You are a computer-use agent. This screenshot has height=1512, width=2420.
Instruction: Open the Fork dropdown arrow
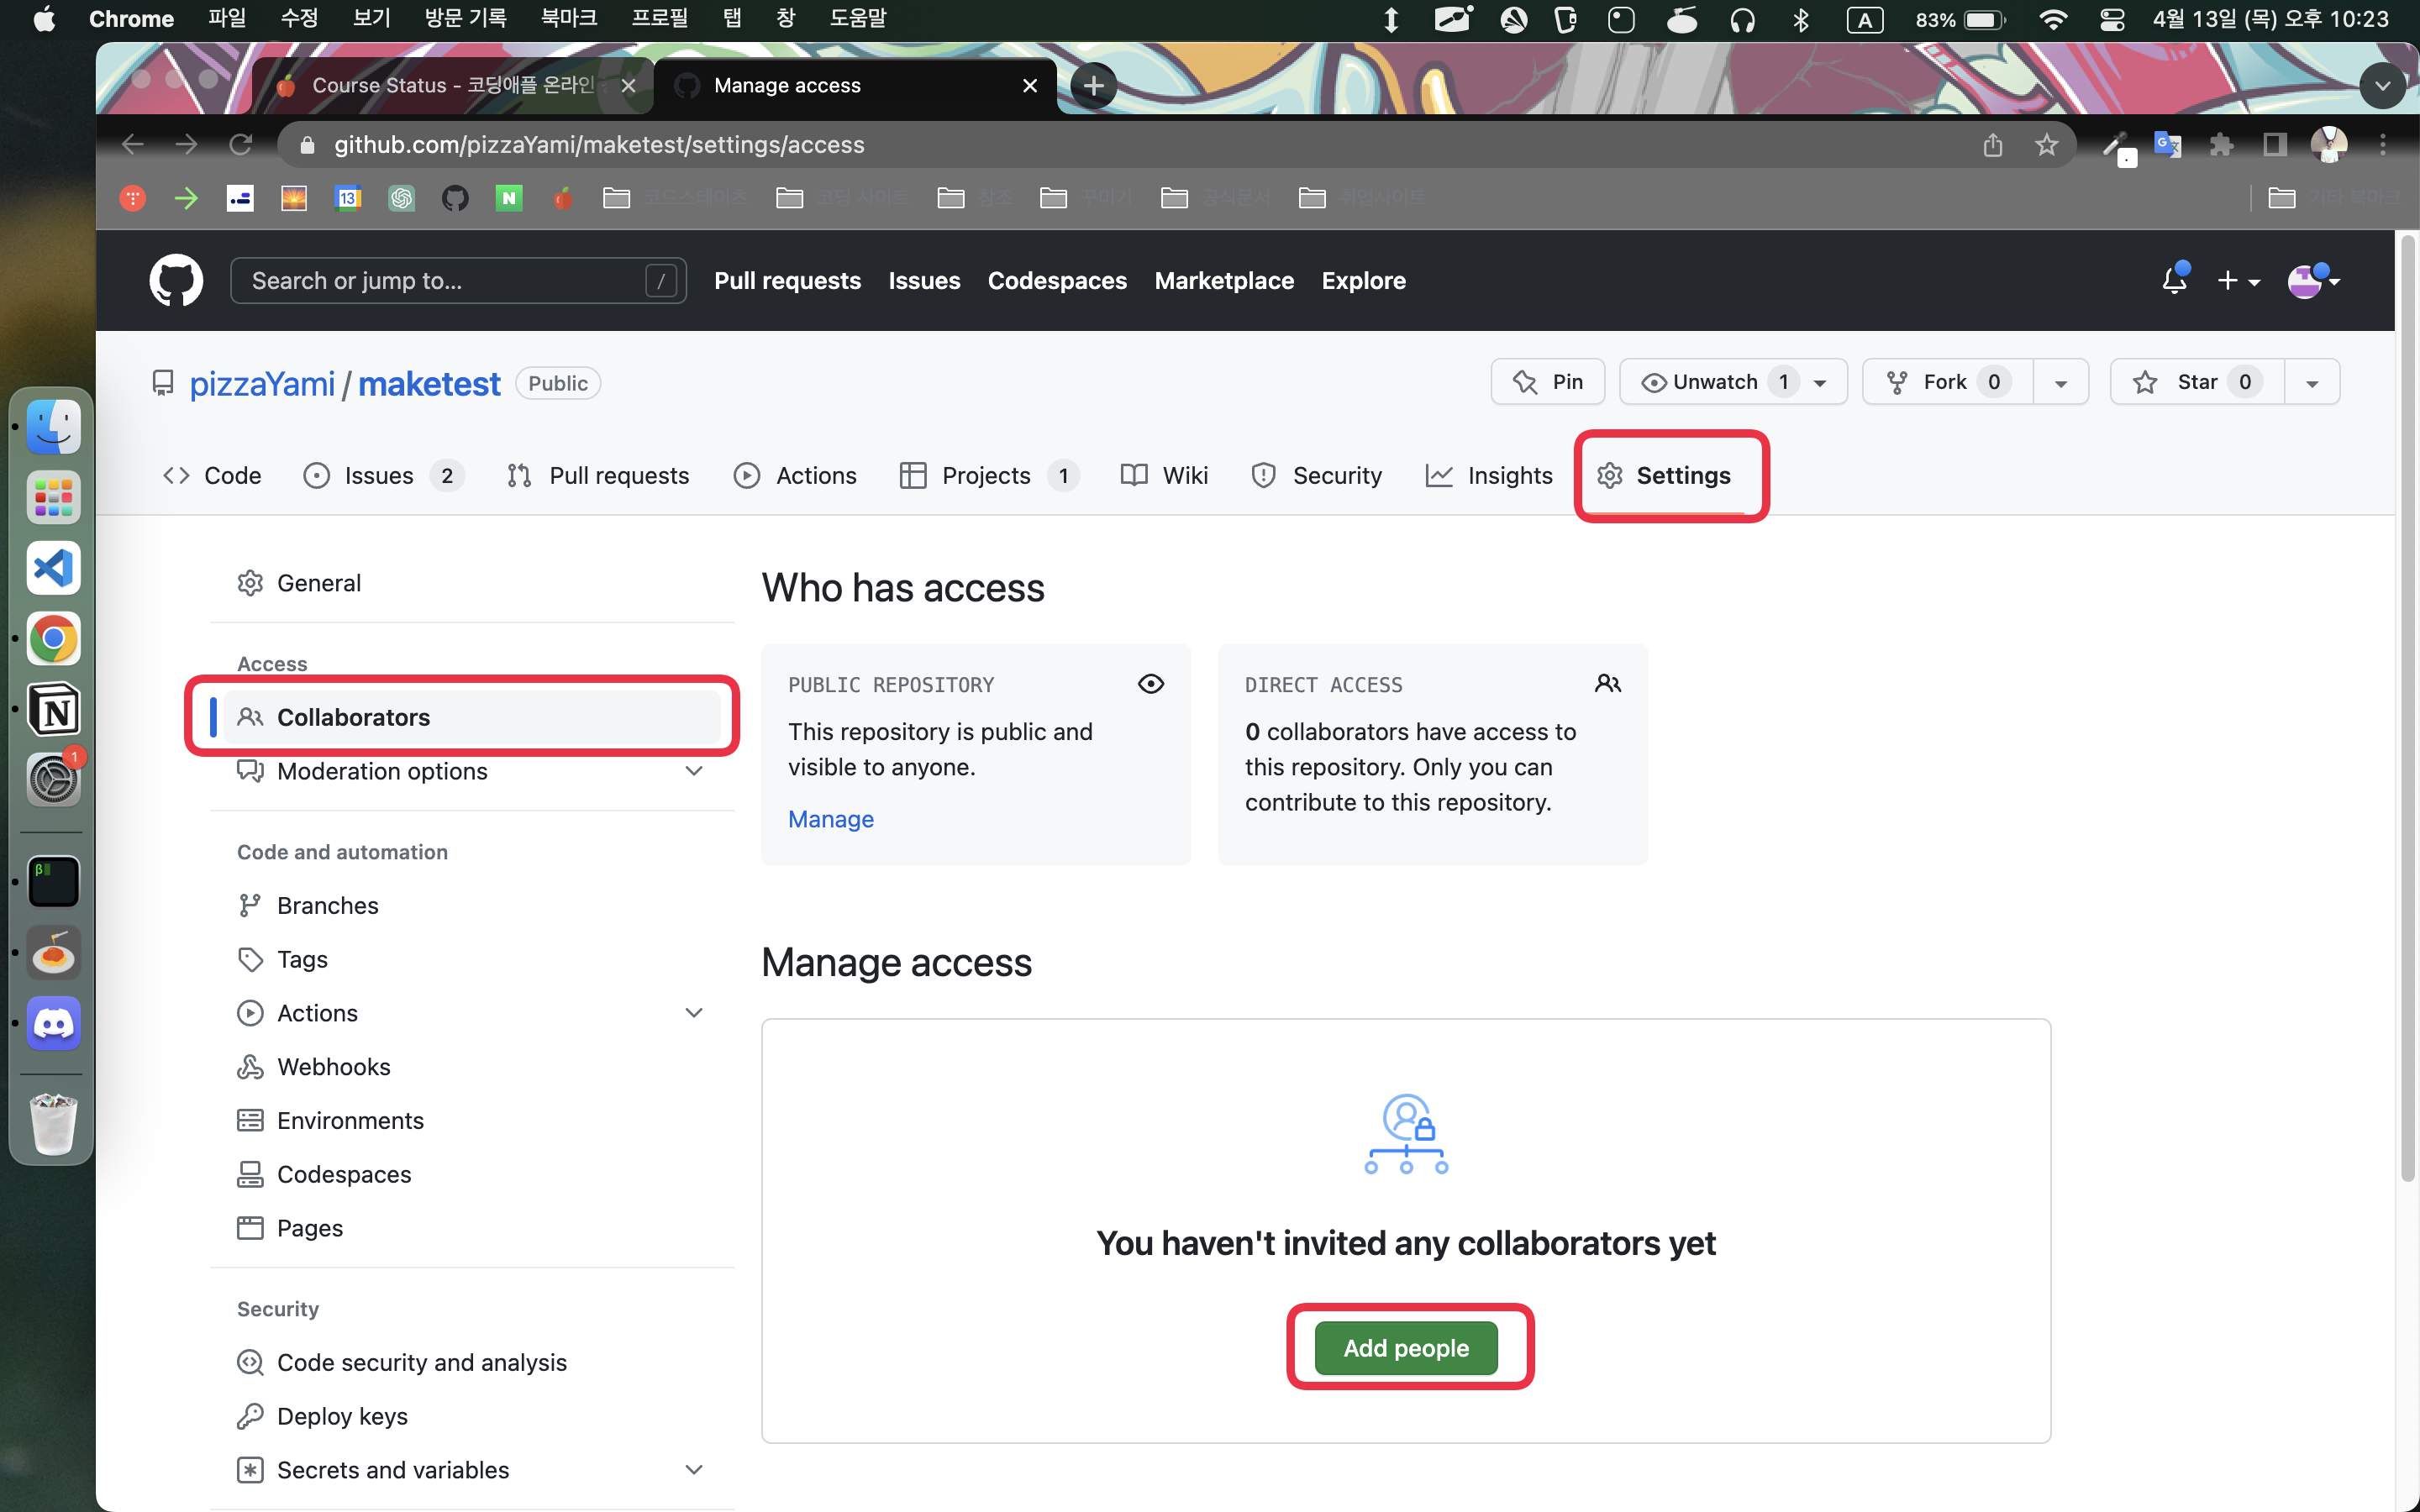pyautogui.click(x=2061, y=383)
